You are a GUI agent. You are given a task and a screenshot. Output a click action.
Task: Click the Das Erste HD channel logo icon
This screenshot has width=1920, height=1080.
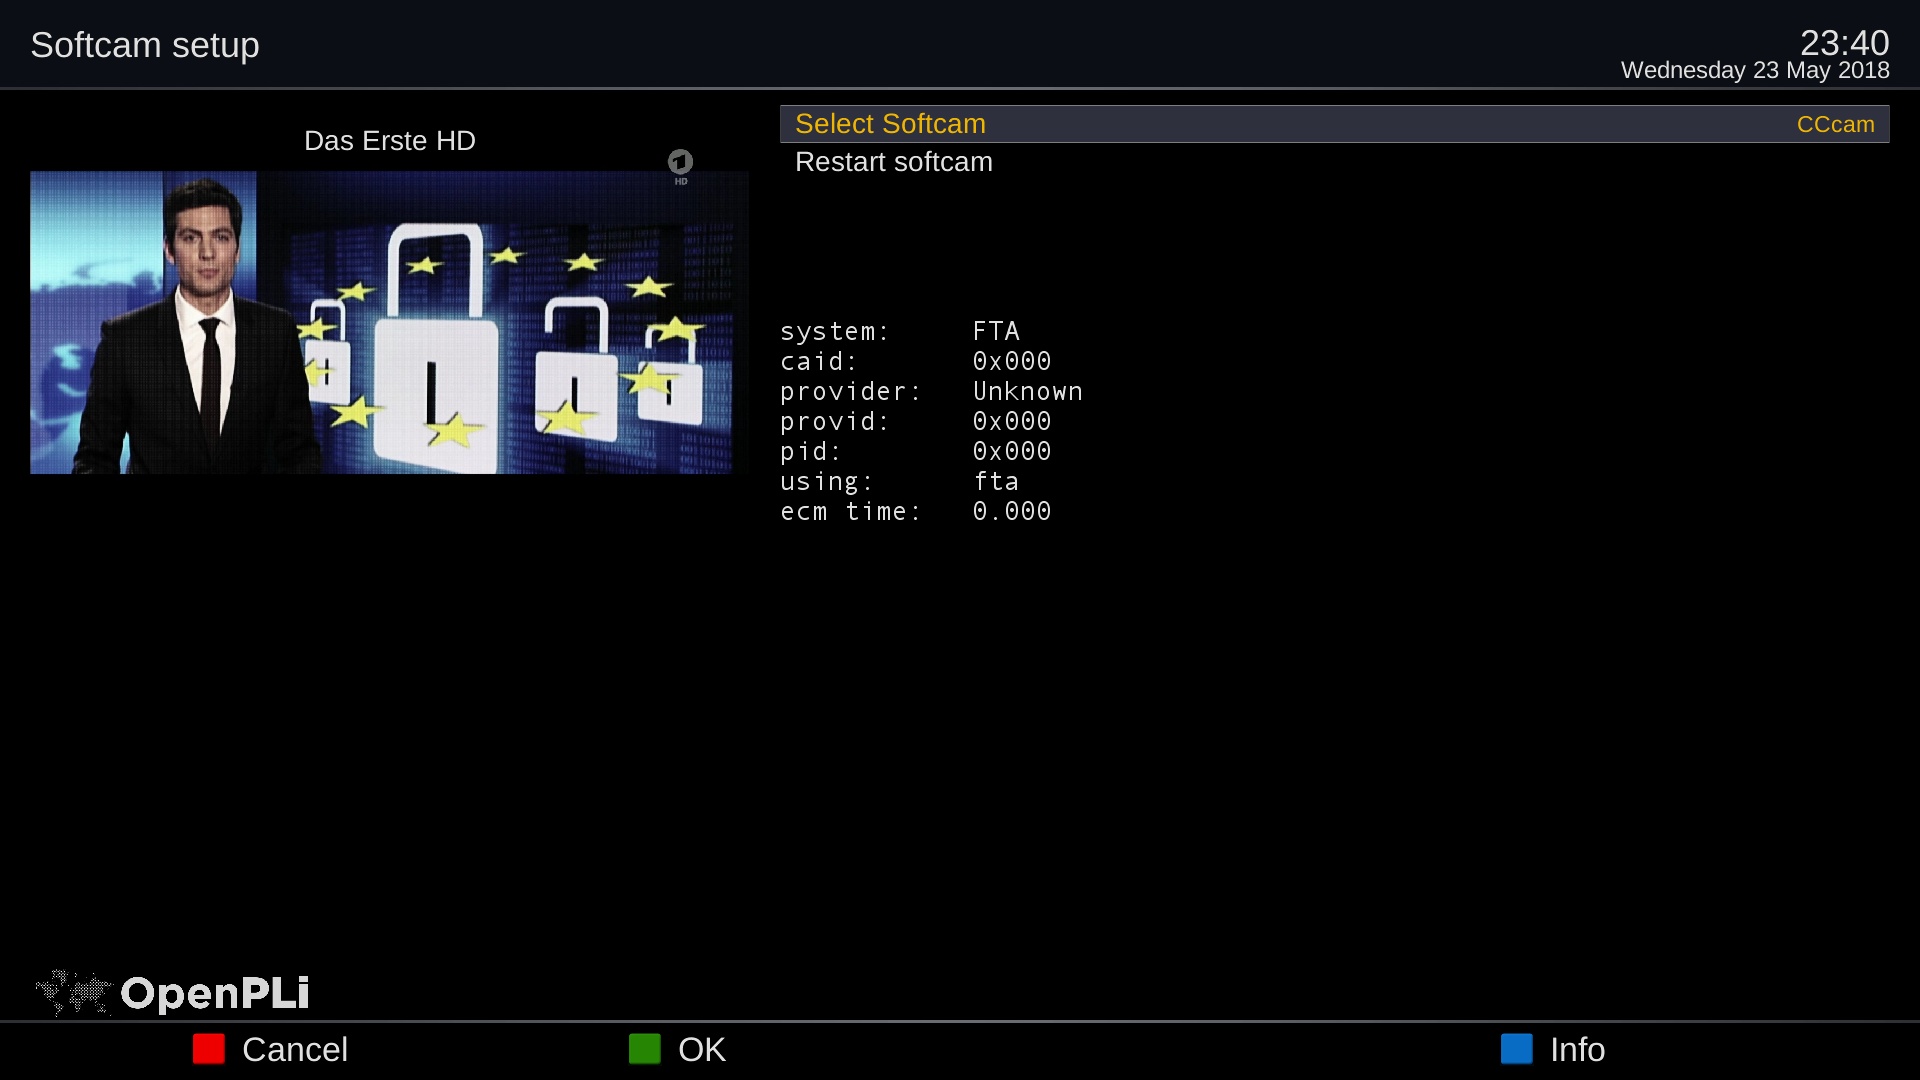click(680, 166)
